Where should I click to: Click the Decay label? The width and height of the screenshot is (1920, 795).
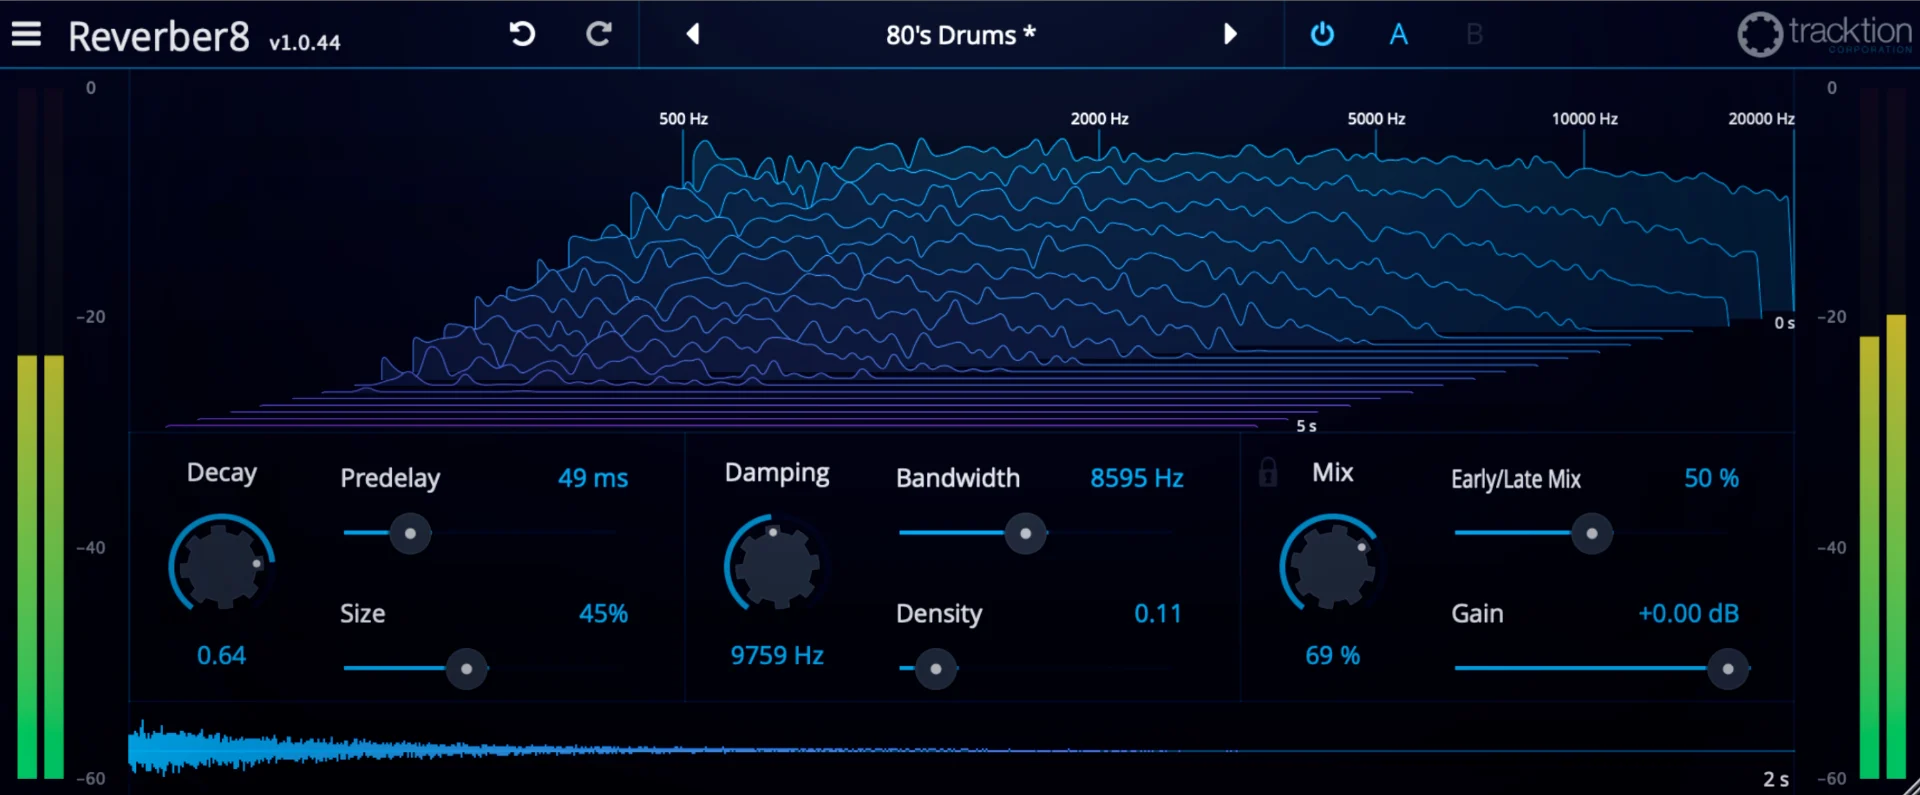222,473
